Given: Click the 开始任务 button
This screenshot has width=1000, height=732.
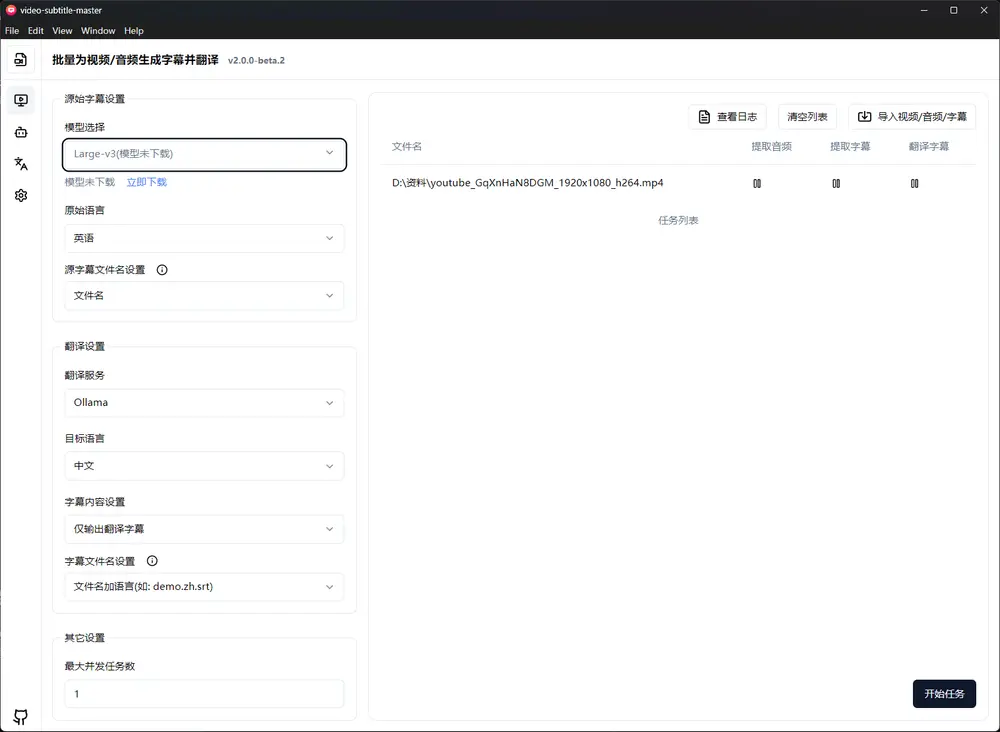Looking at the screenshot, I should coord(943,694).
